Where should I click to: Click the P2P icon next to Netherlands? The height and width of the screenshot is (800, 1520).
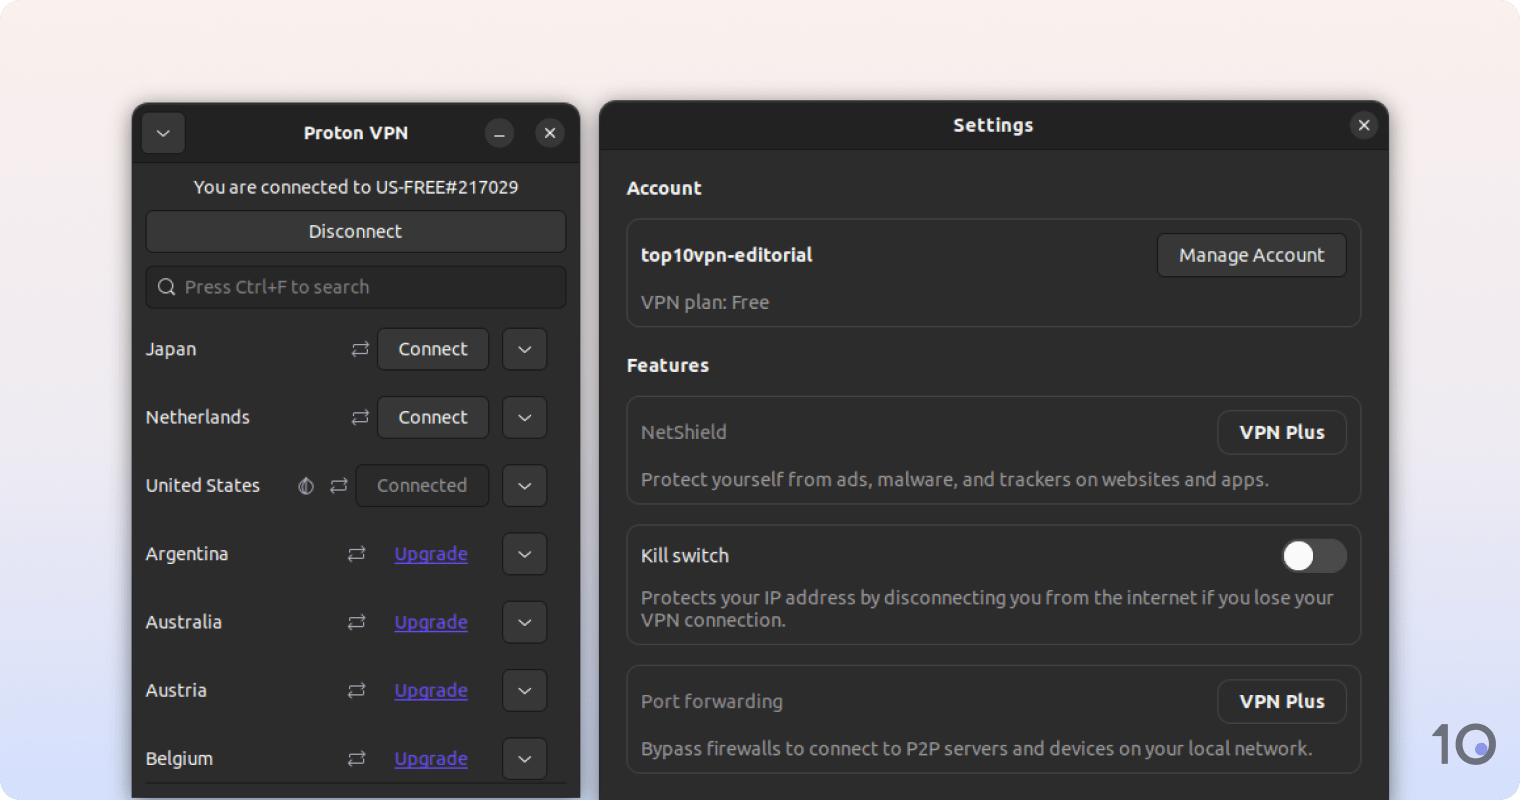click(360, 417)
